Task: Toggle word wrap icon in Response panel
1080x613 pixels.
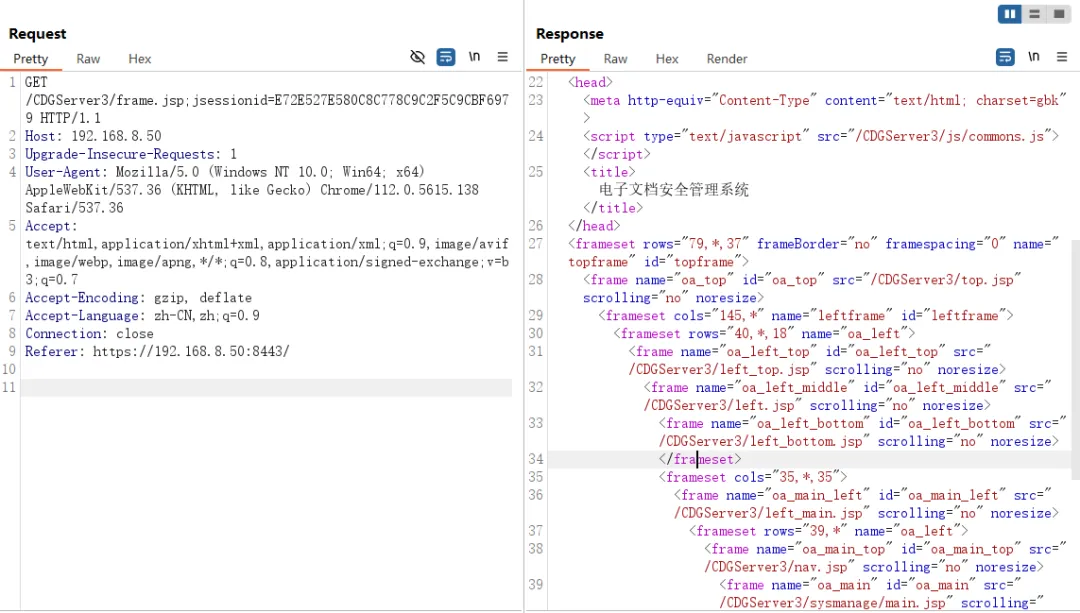Action: pyautogui.click(x=1006, y=57)
